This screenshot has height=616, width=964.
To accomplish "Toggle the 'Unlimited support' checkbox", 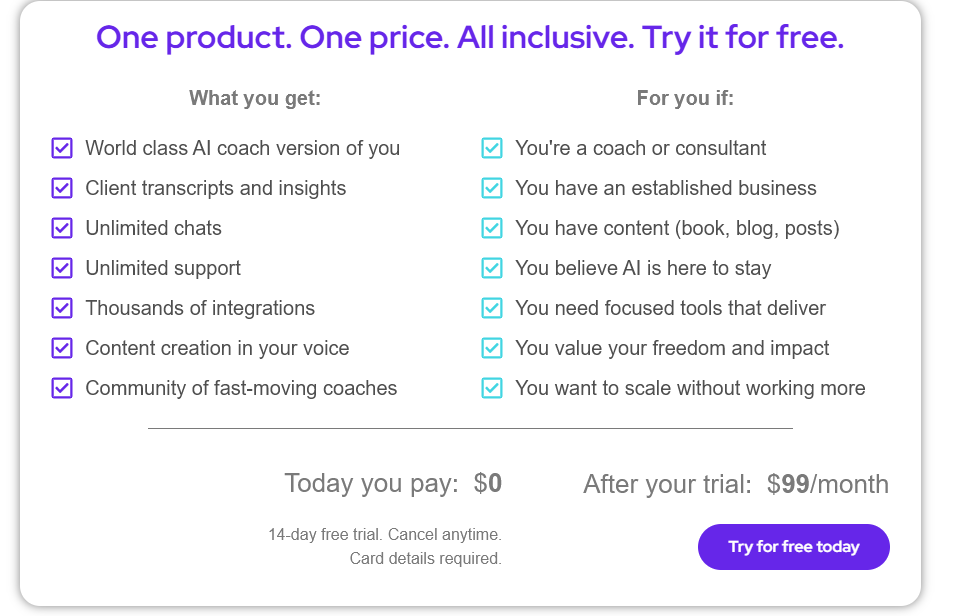I will coord(62,268).
